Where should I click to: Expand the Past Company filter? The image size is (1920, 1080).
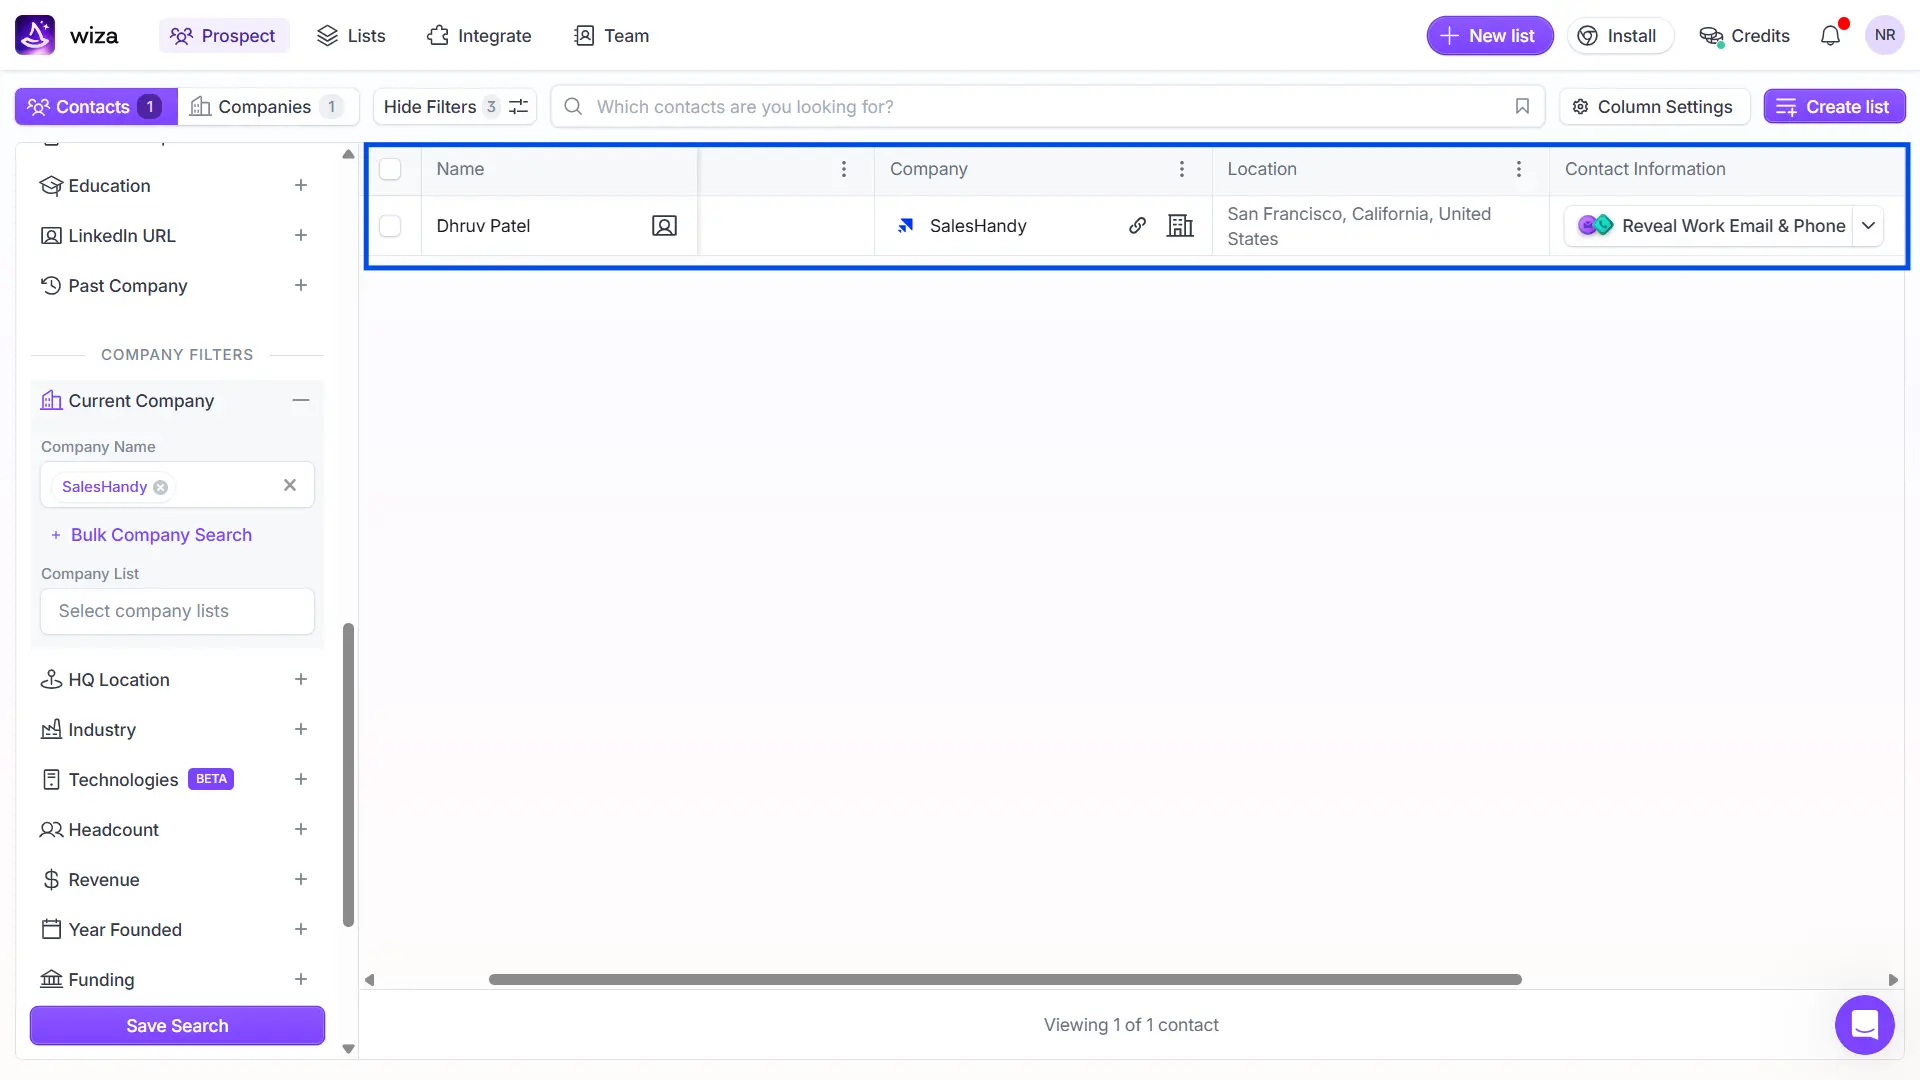coord(301,285)
